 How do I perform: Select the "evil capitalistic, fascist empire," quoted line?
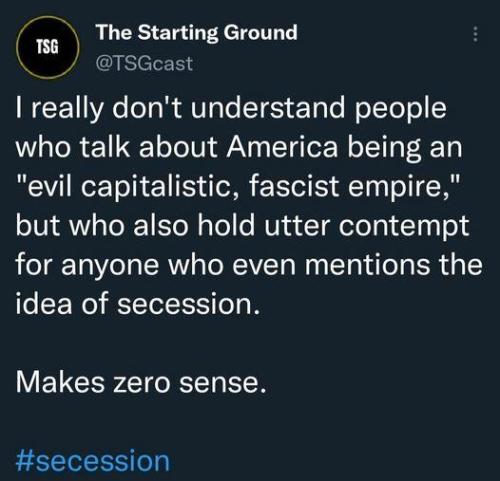point(238,186)
